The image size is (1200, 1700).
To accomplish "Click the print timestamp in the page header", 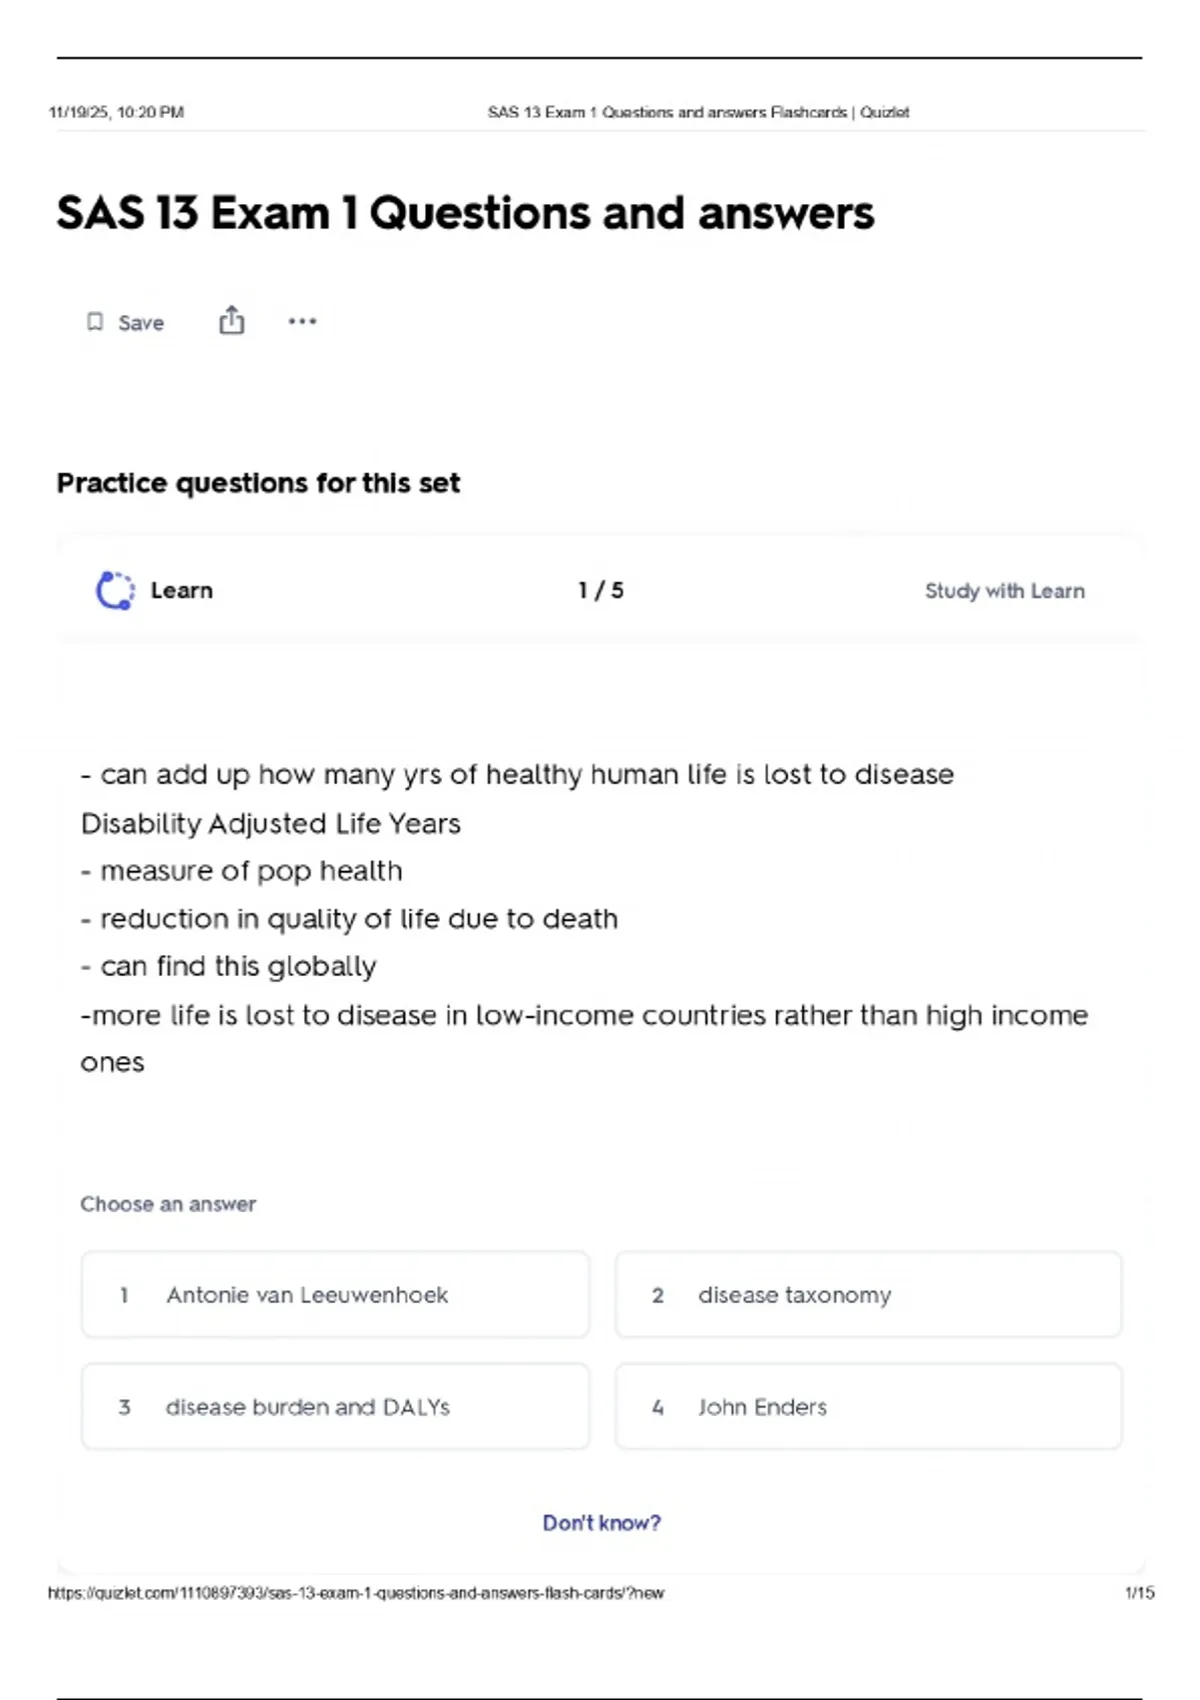I will 116,112.
